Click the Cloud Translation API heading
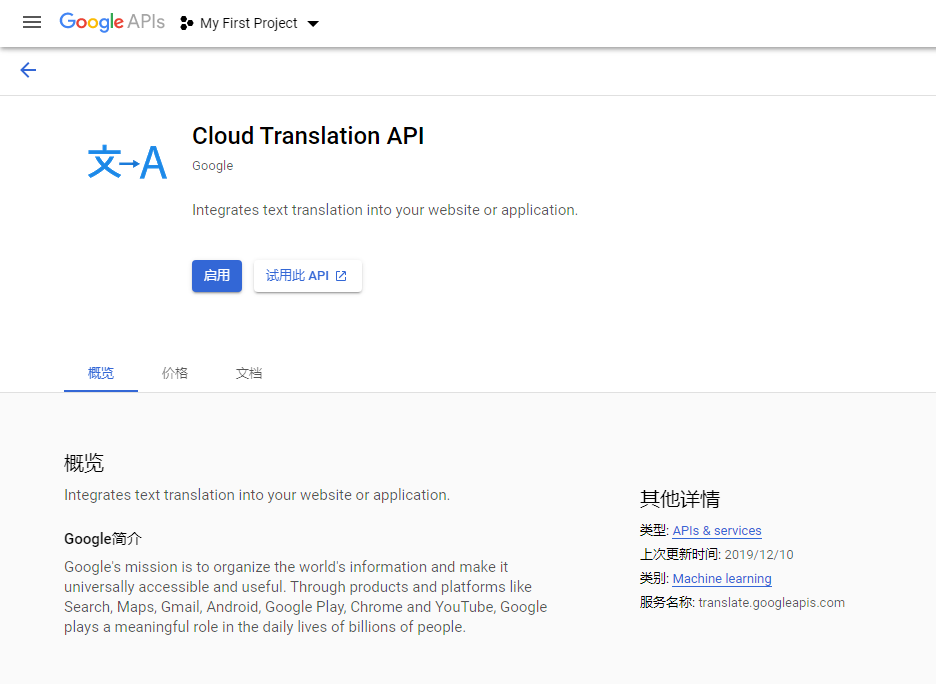Screen dimensions: 936x684 [308, 136]
